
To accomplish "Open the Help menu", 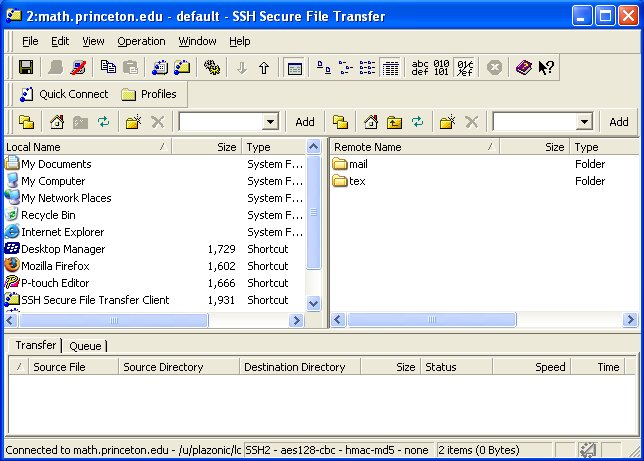I will (x=239, y=41).
